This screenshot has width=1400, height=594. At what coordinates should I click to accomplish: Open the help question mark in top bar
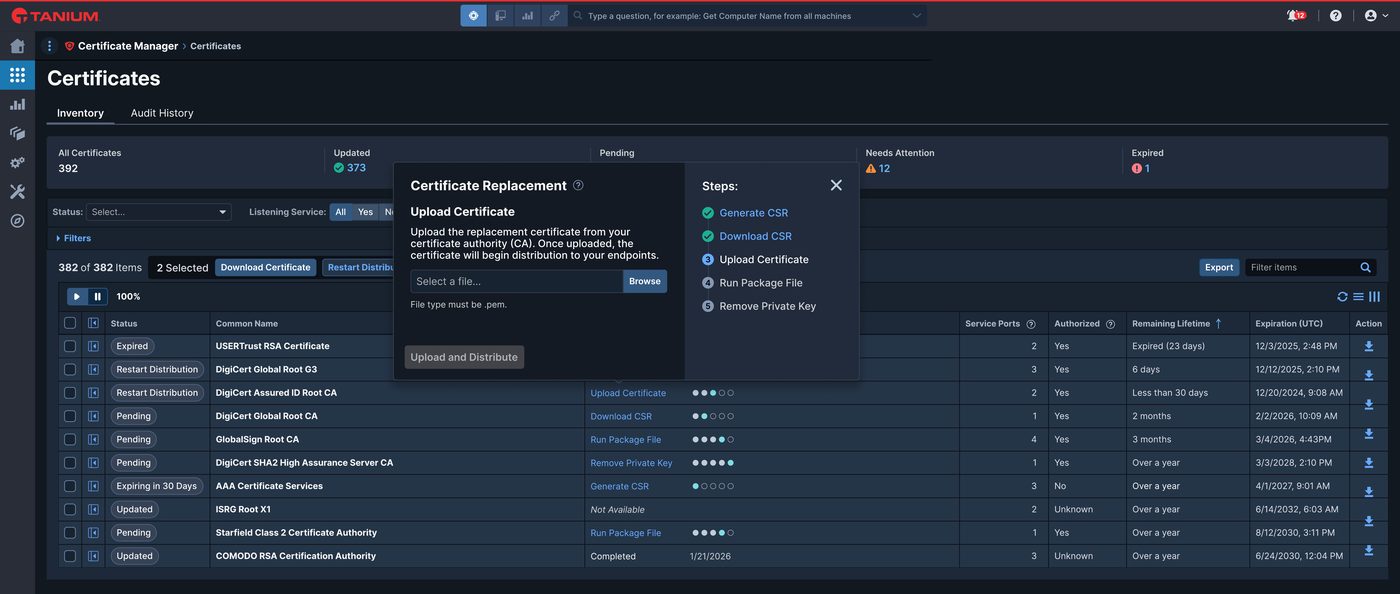[1336, 16]
